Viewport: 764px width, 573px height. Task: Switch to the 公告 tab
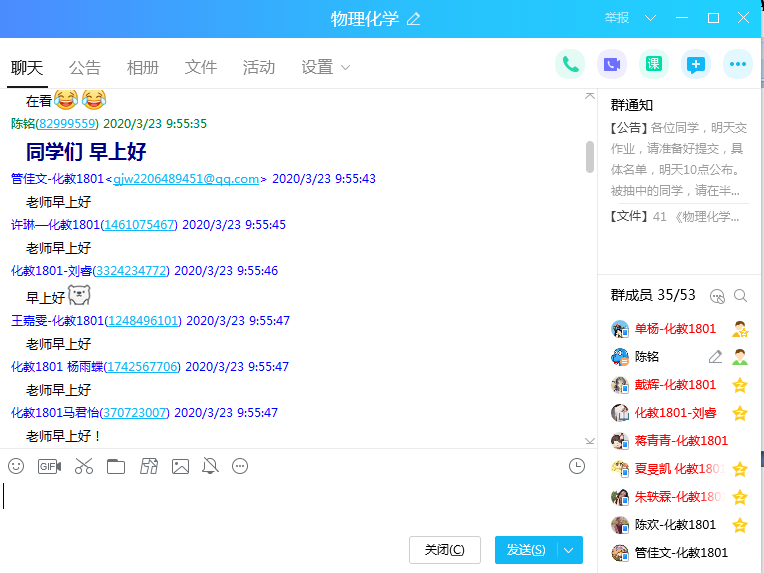coord(85,67)
